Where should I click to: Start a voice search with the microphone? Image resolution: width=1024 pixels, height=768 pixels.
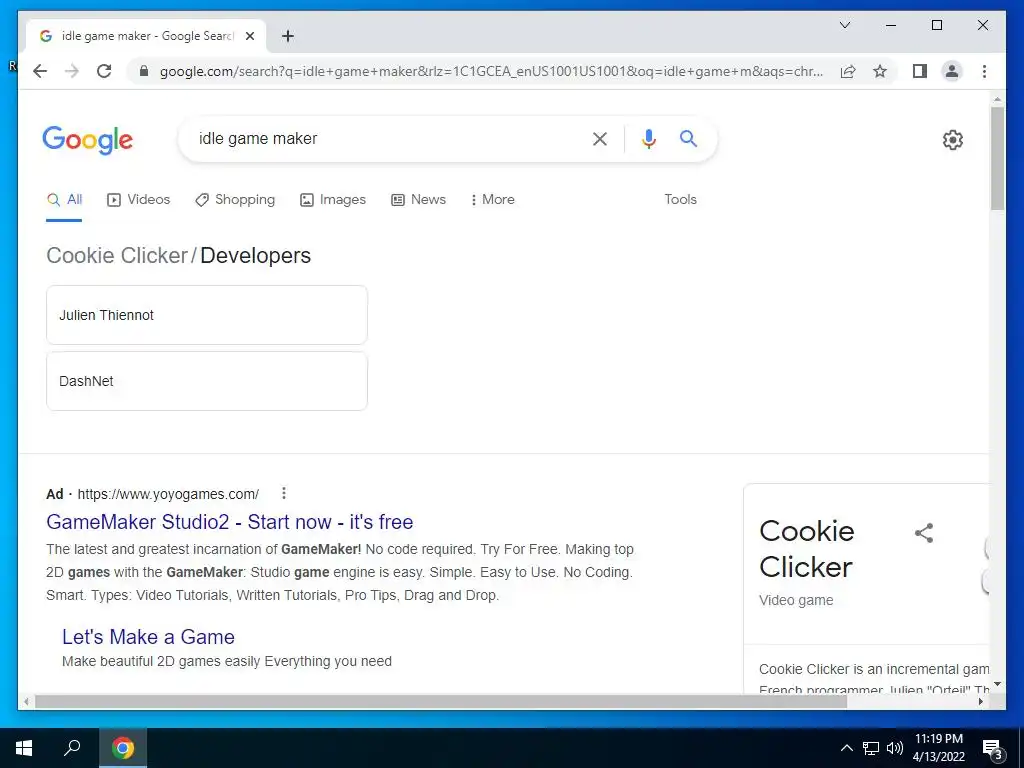pos(648,138)
